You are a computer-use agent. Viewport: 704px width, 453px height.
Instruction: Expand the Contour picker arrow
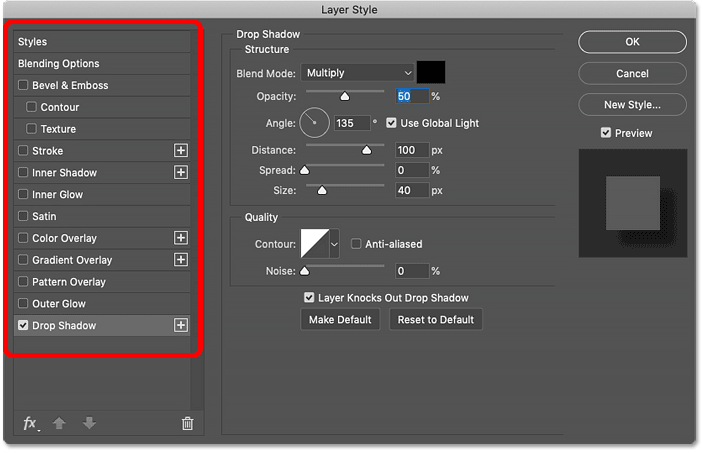click(334, 244)
